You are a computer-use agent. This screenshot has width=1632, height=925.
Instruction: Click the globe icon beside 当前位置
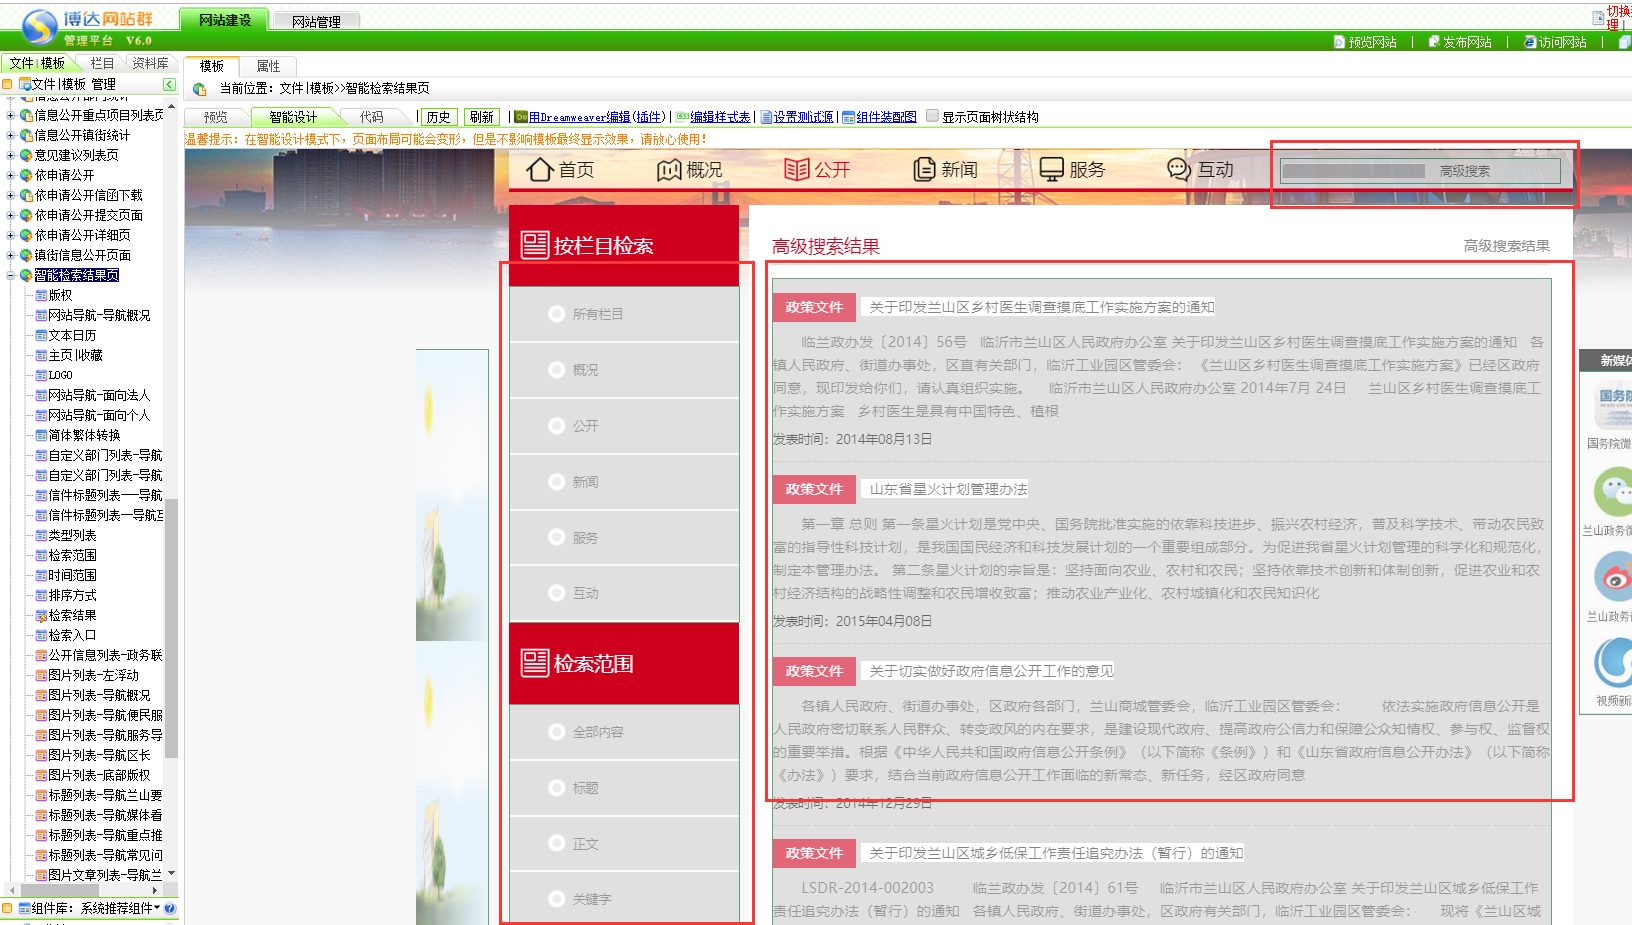(199, 89)
